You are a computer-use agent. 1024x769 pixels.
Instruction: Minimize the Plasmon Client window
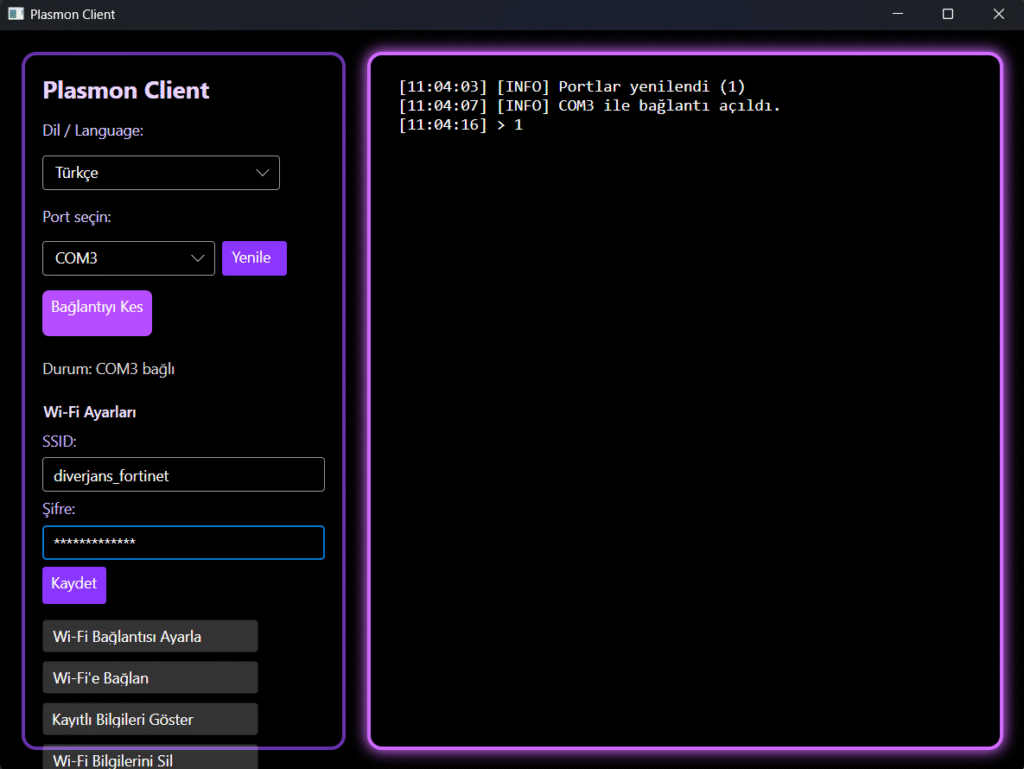(897, 14)
